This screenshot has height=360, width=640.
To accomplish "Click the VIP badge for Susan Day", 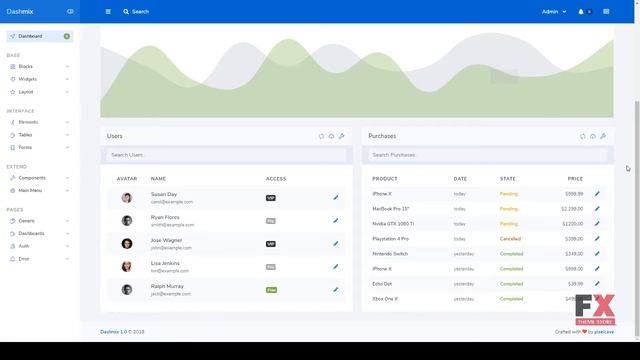I will coord(271,198).
